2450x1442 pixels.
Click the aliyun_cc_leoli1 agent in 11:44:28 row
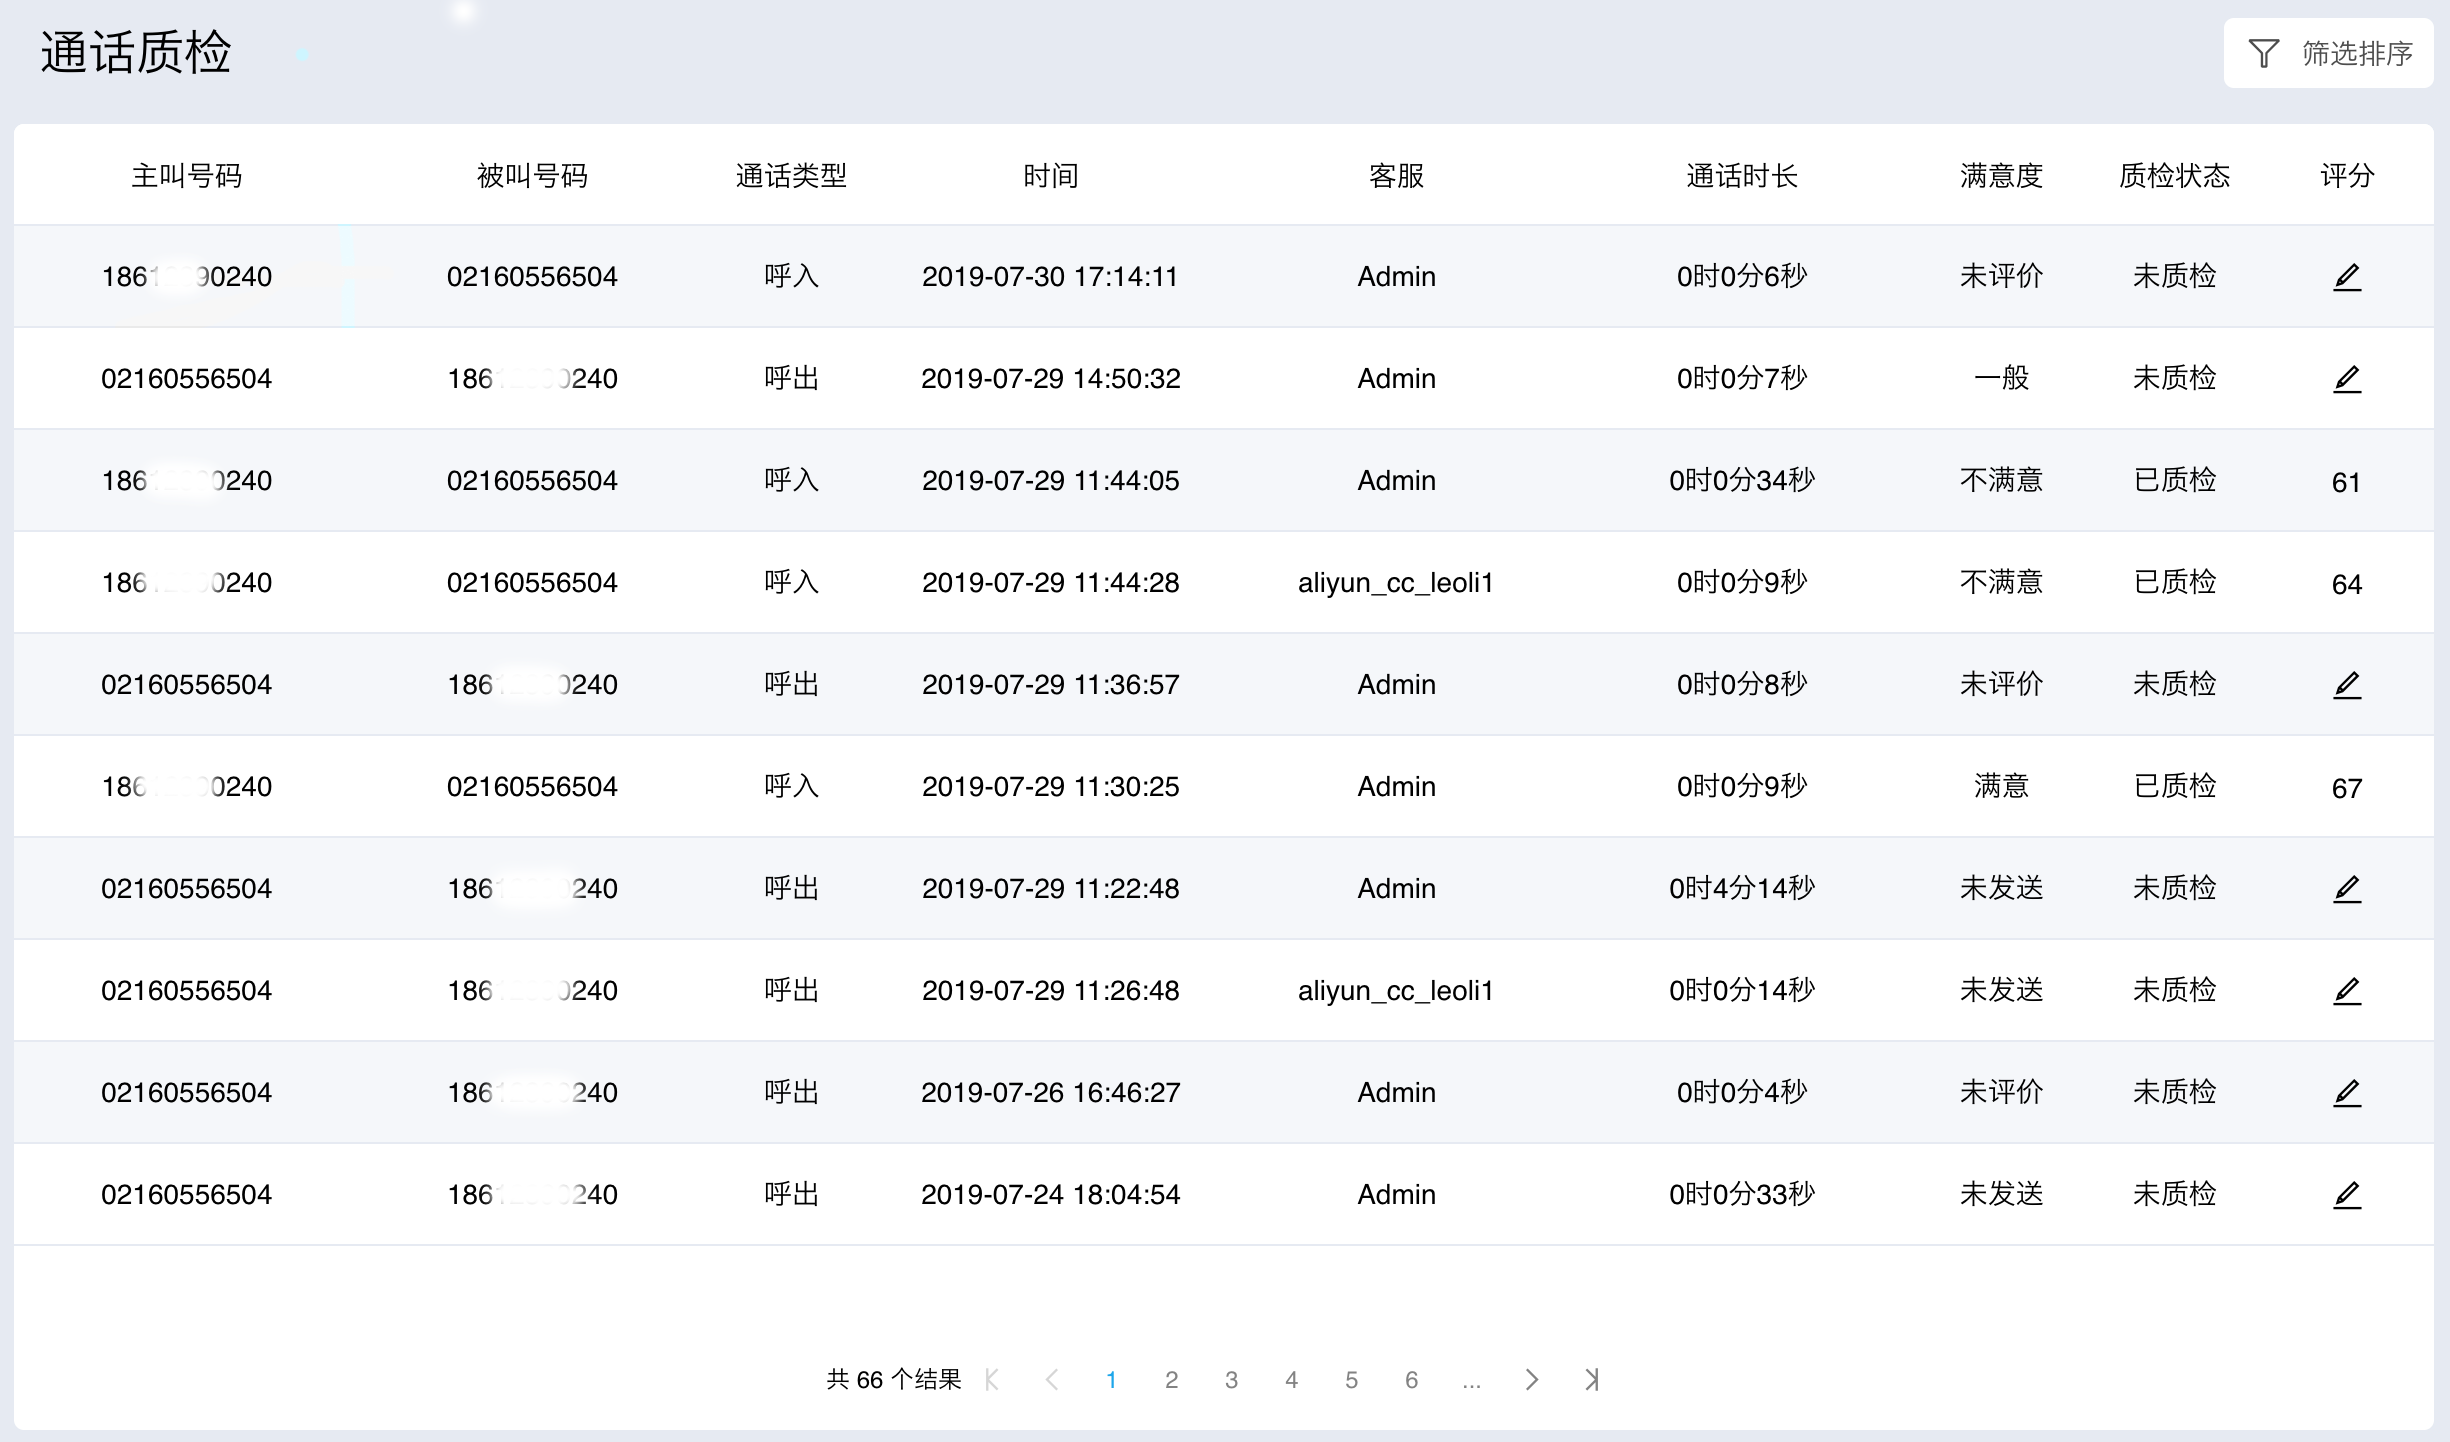click(x=1395, y=583)
